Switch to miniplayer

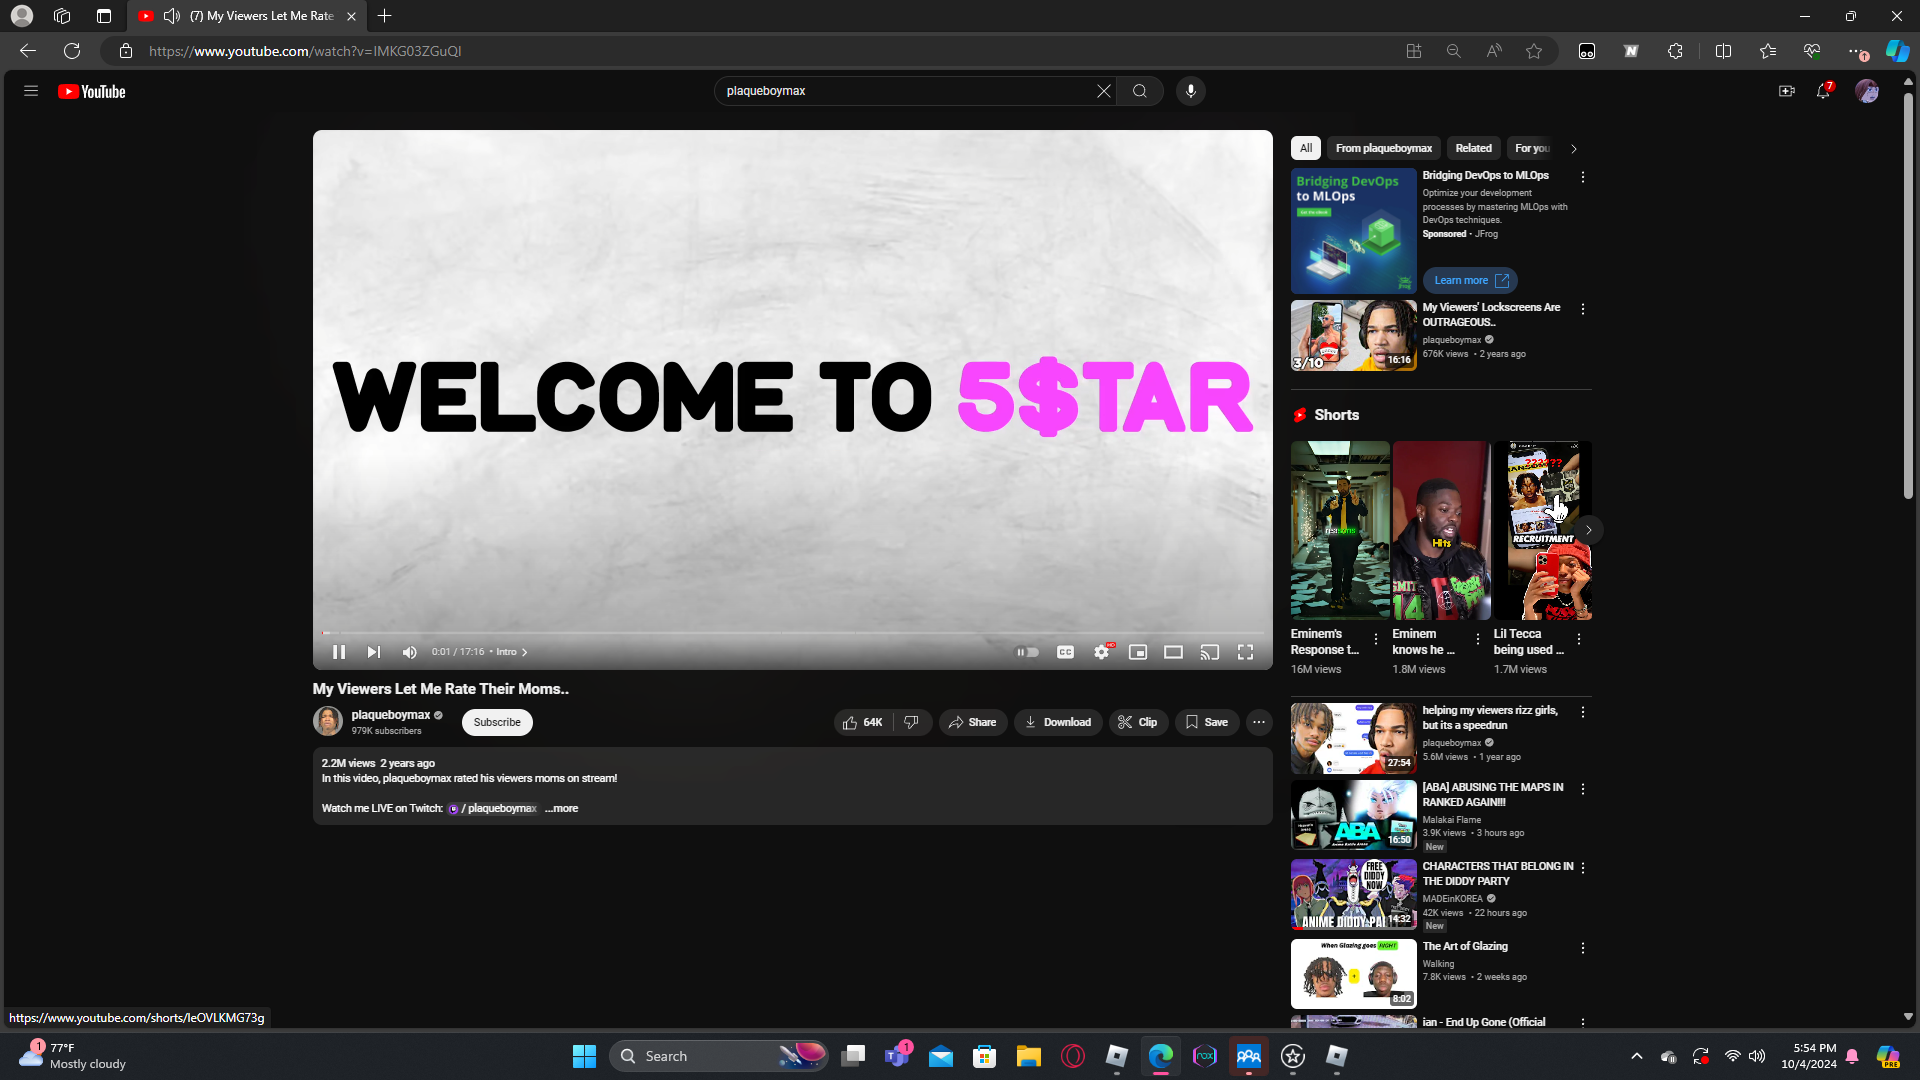1138,652
